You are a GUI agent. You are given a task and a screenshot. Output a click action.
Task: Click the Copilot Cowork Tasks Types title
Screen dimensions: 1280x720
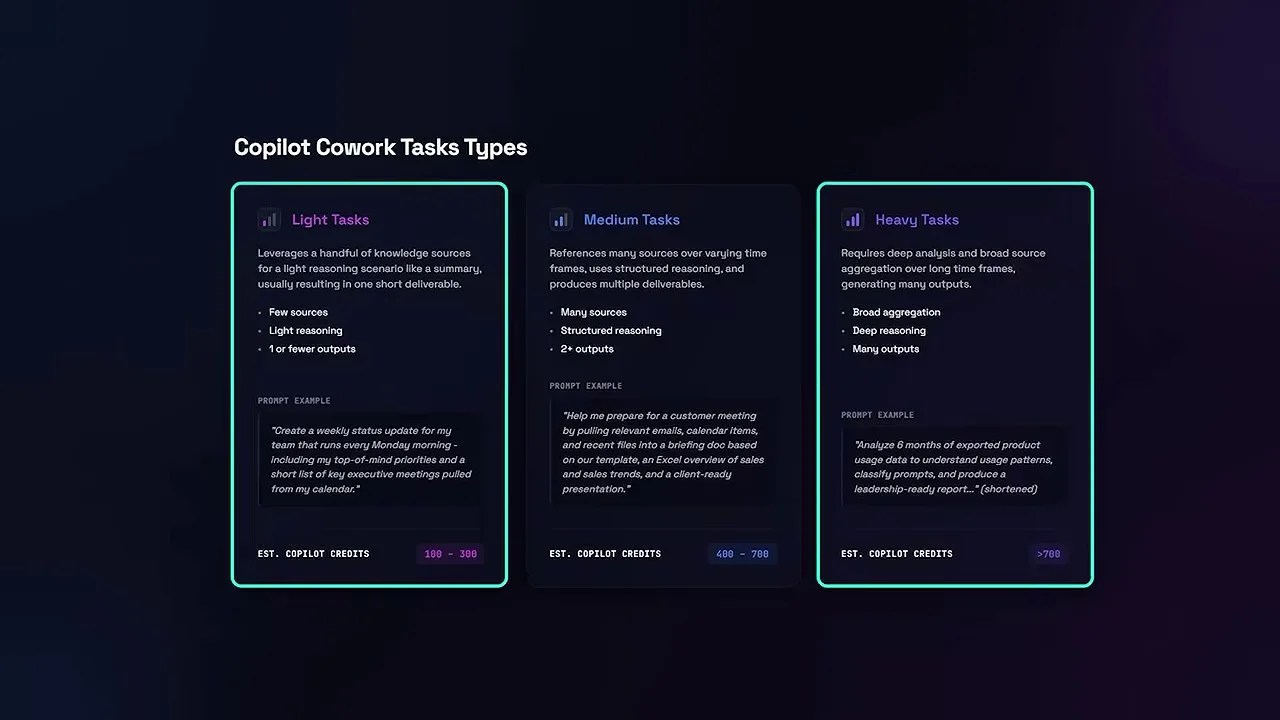380,147
